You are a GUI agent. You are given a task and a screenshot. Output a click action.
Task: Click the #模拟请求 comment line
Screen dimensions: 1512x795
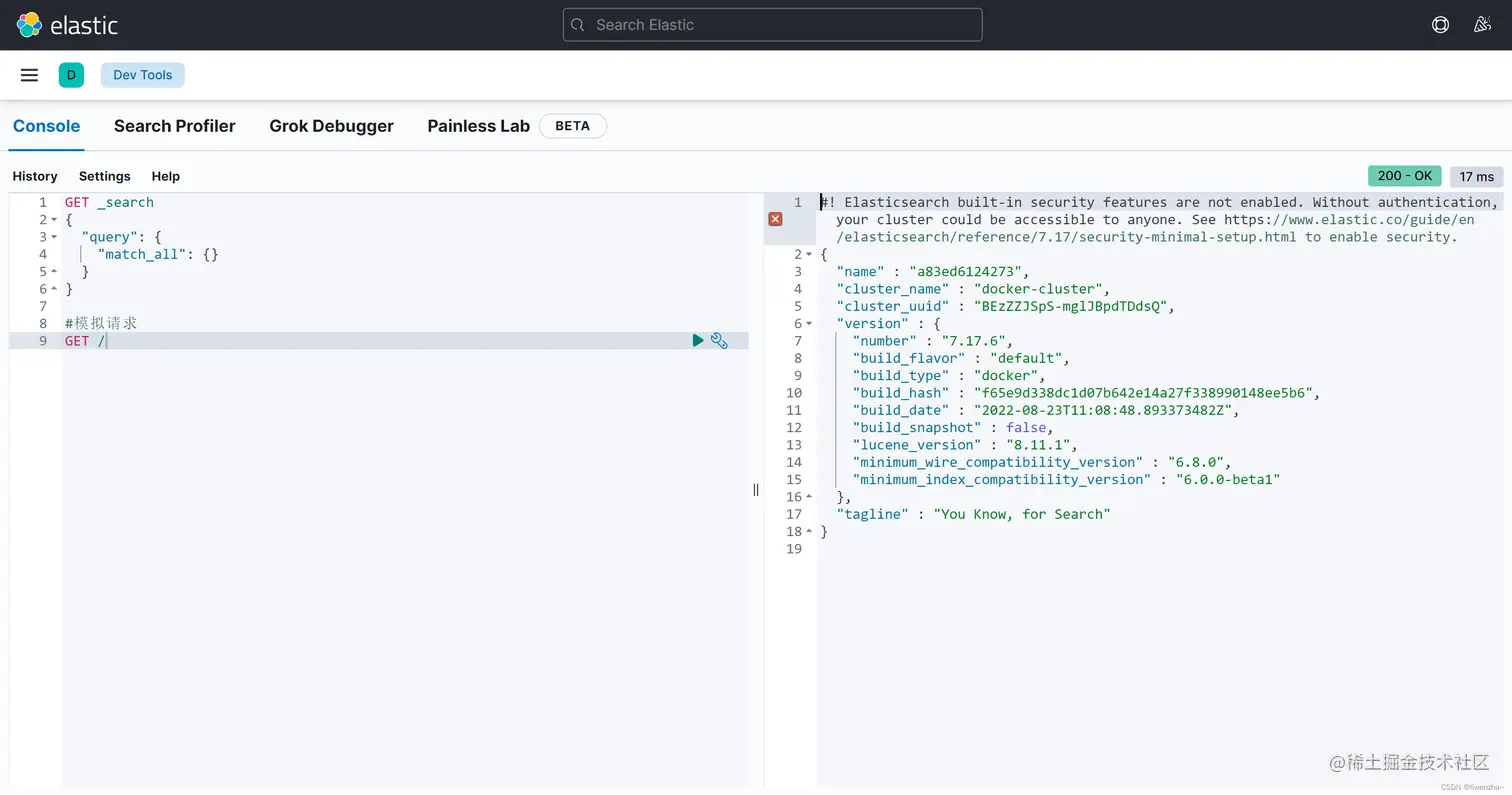[101, 323]
